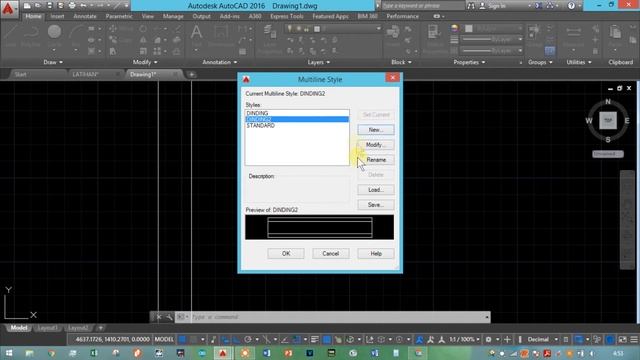Click the AutoCAD icon in Windows taskbar
Viewport: 640px width, 360px height.
click(222, 353)
